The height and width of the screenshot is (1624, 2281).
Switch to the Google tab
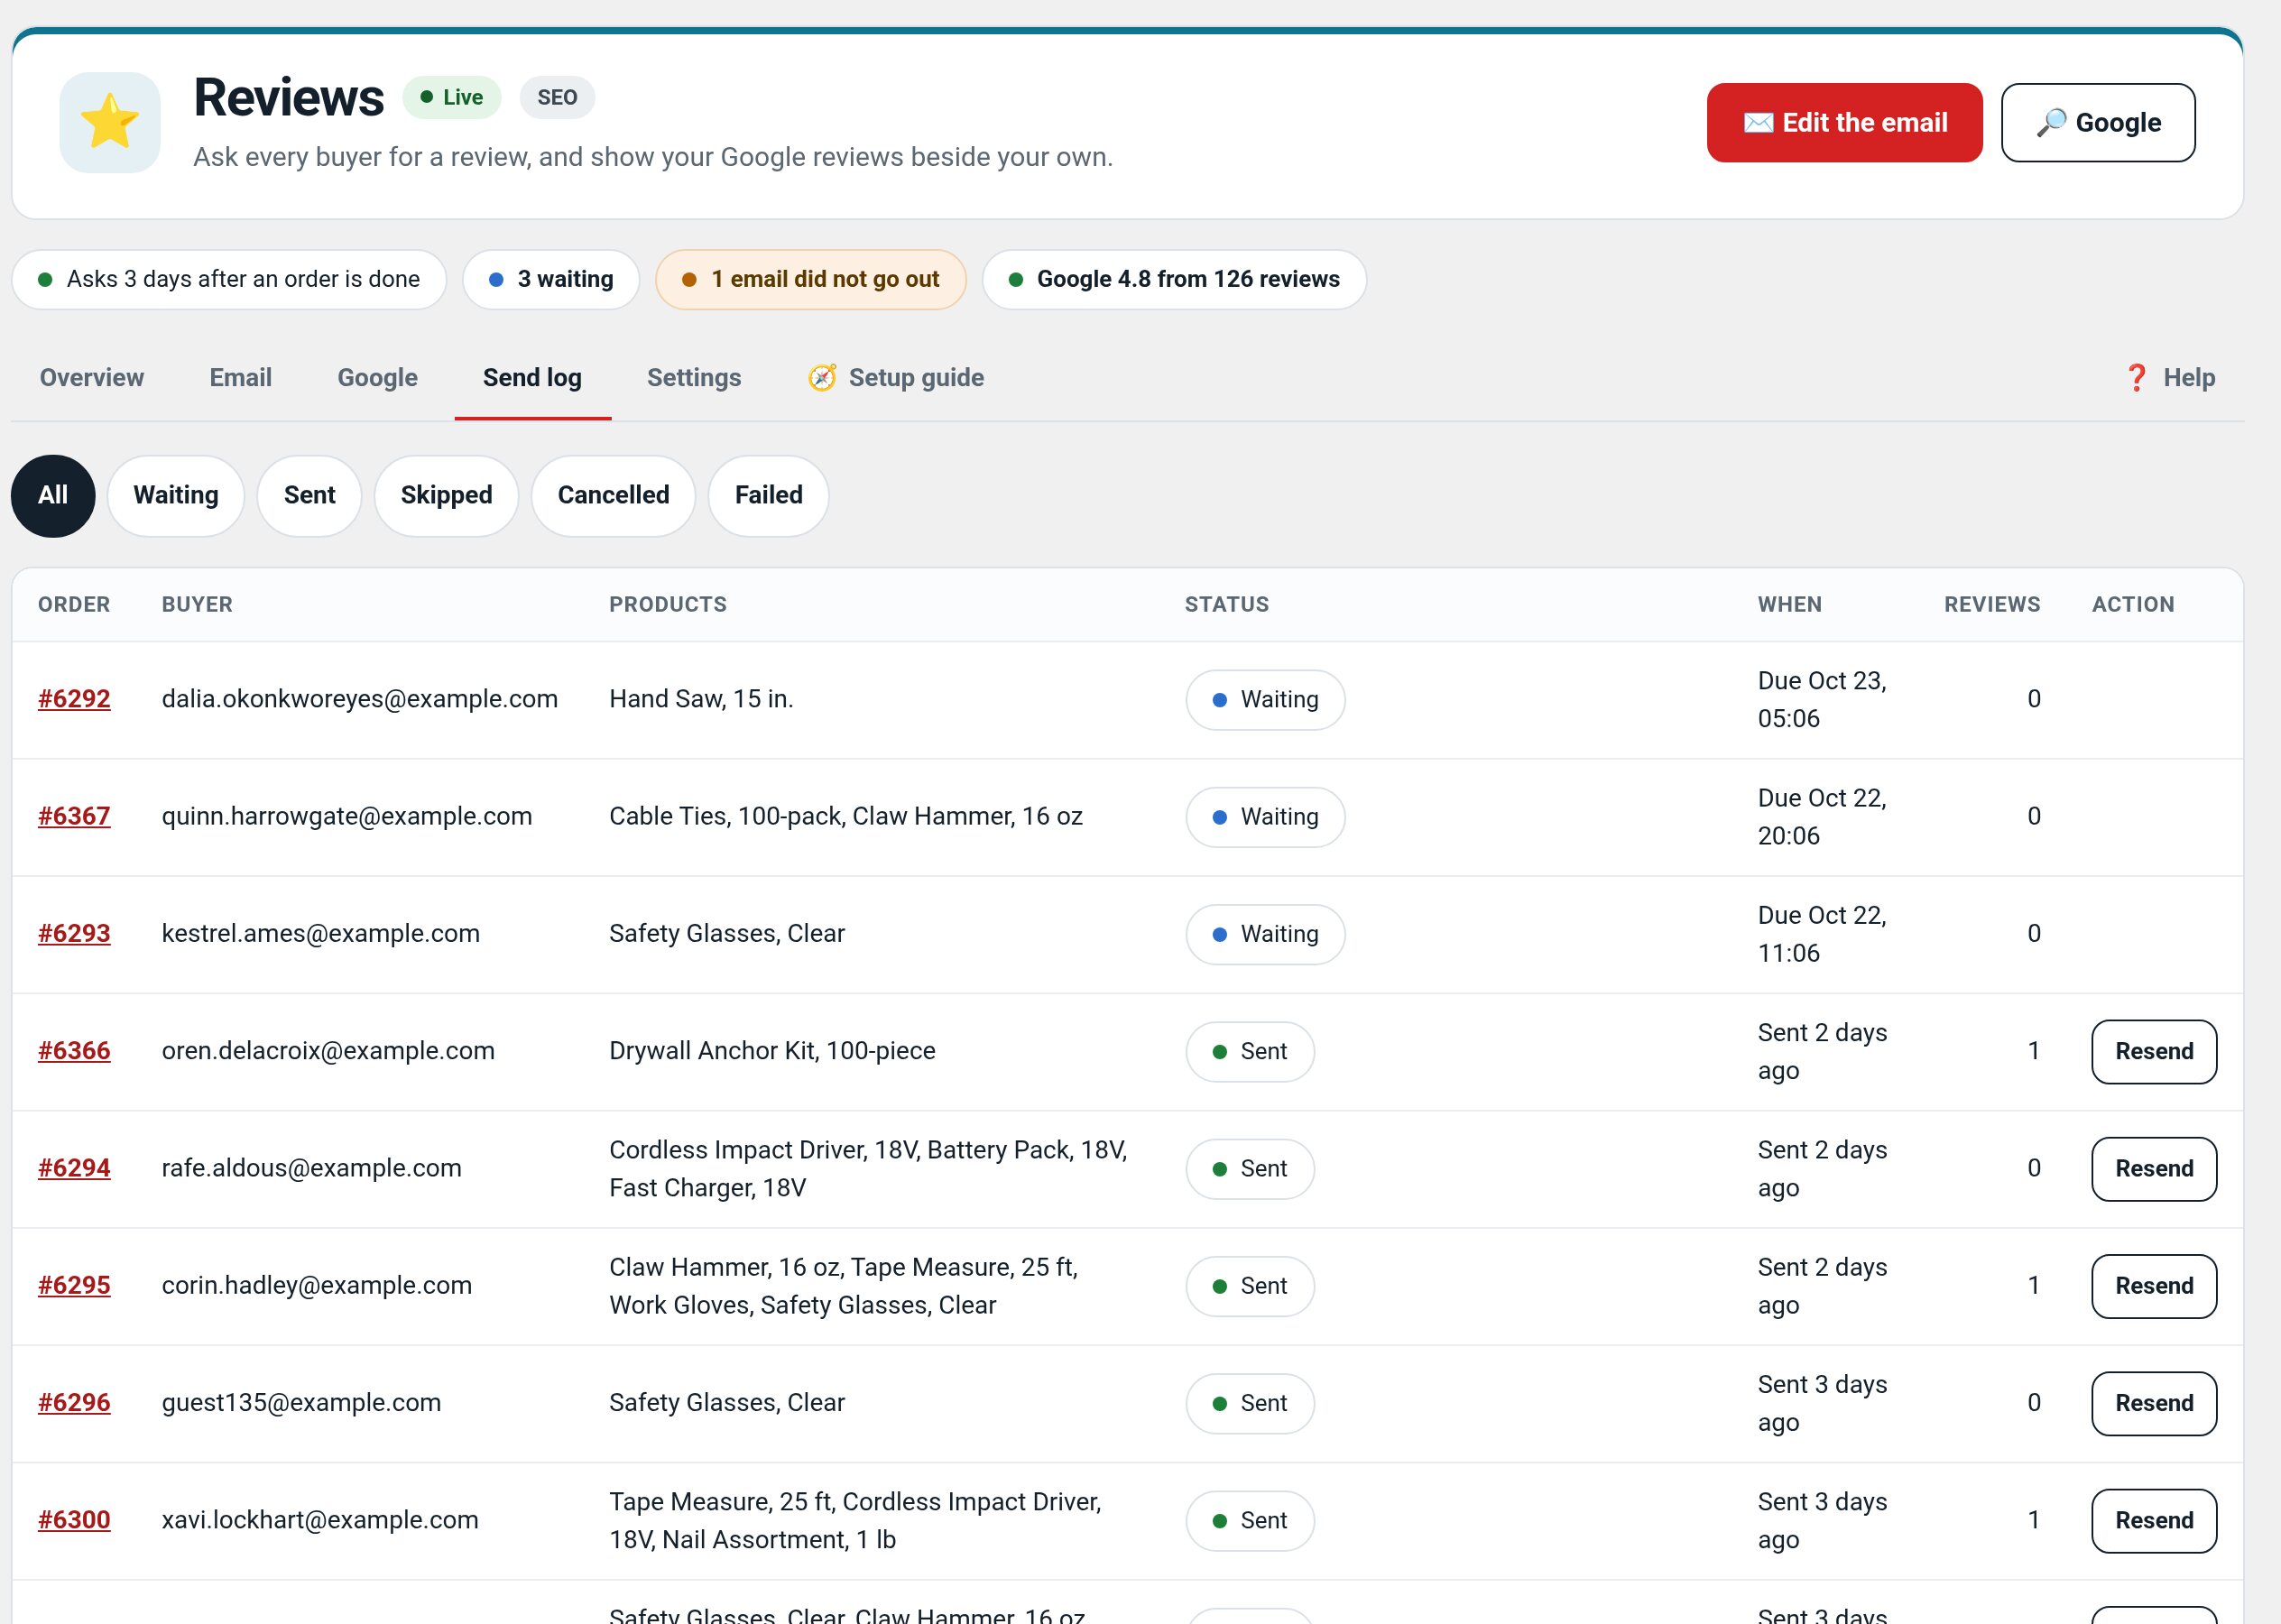pos(377,377)
